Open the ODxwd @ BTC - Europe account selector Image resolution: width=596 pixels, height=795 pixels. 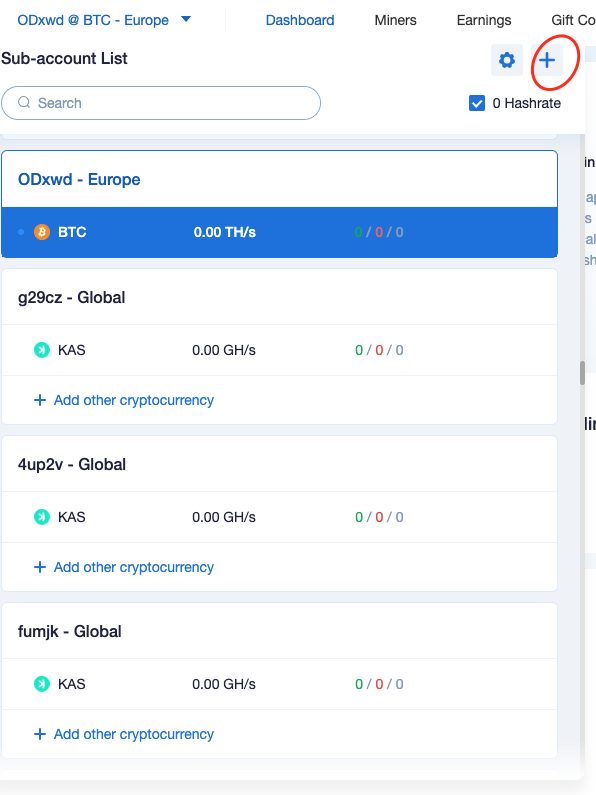104,20
